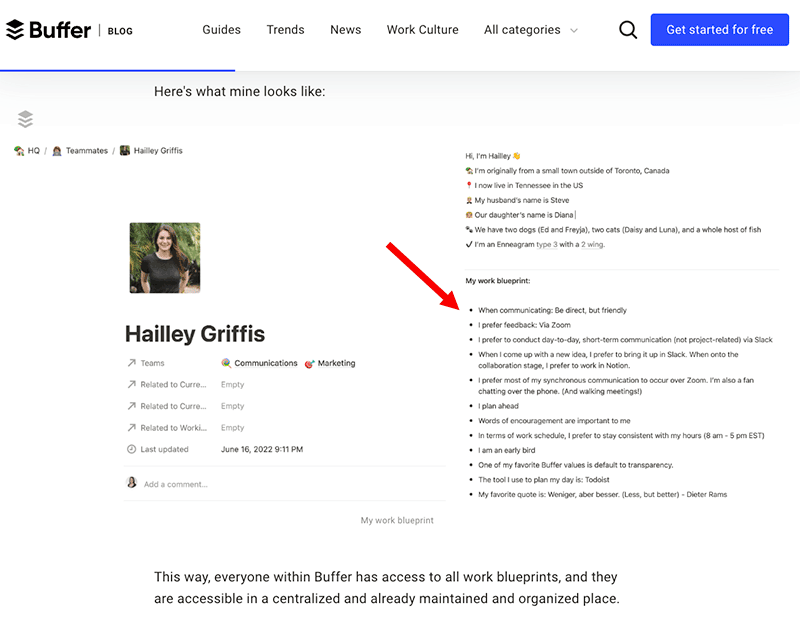Click paragraph starting This way, everyone within Buffer

coord(387,587)
